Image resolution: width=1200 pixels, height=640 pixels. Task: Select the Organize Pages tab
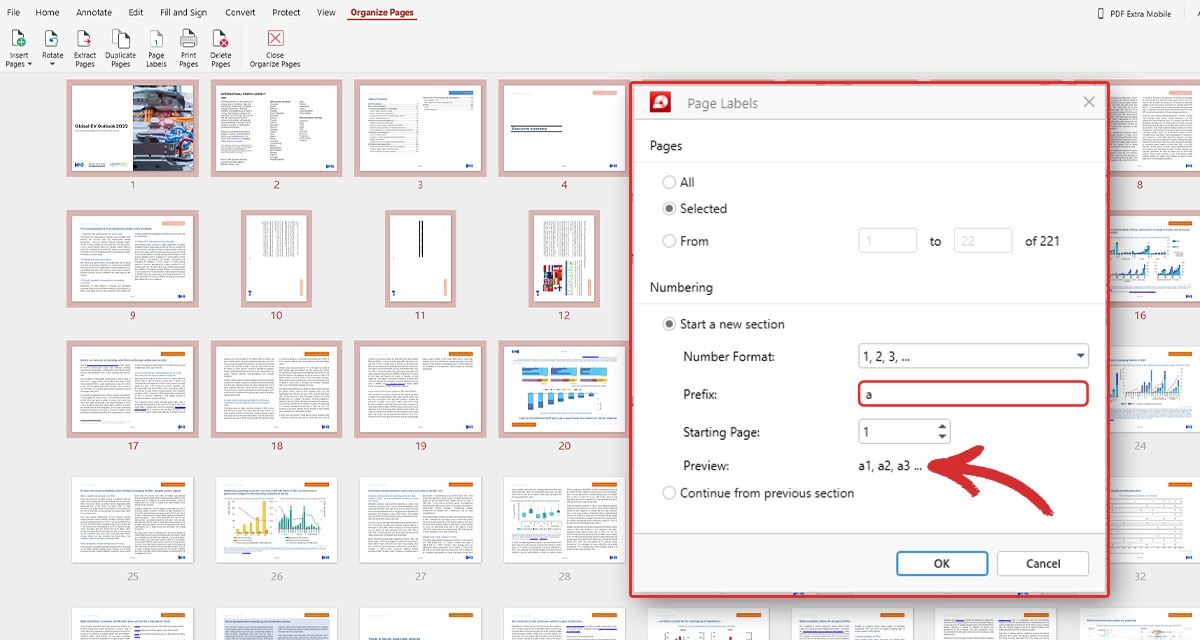coord(382,13)
